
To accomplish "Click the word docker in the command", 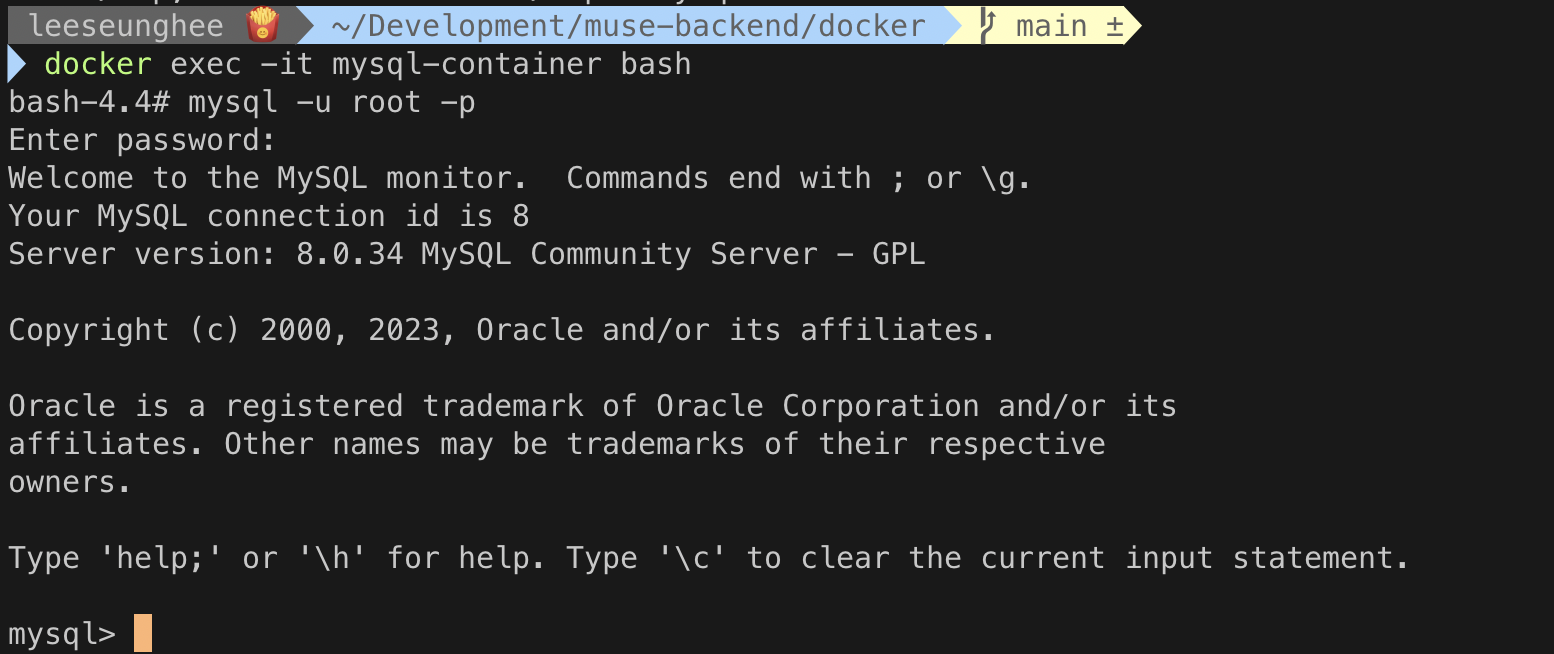I will click(98, 64).
